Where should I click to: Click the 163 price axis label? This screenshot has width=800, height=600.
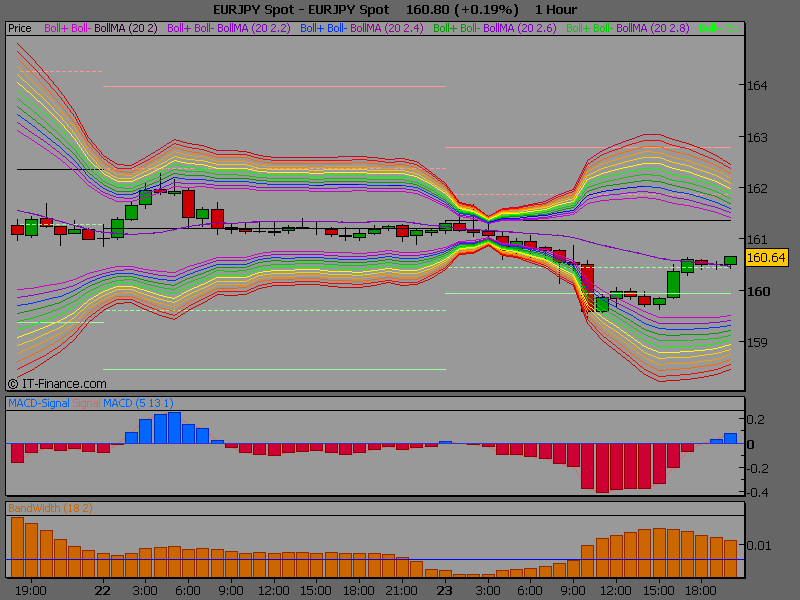757,138
